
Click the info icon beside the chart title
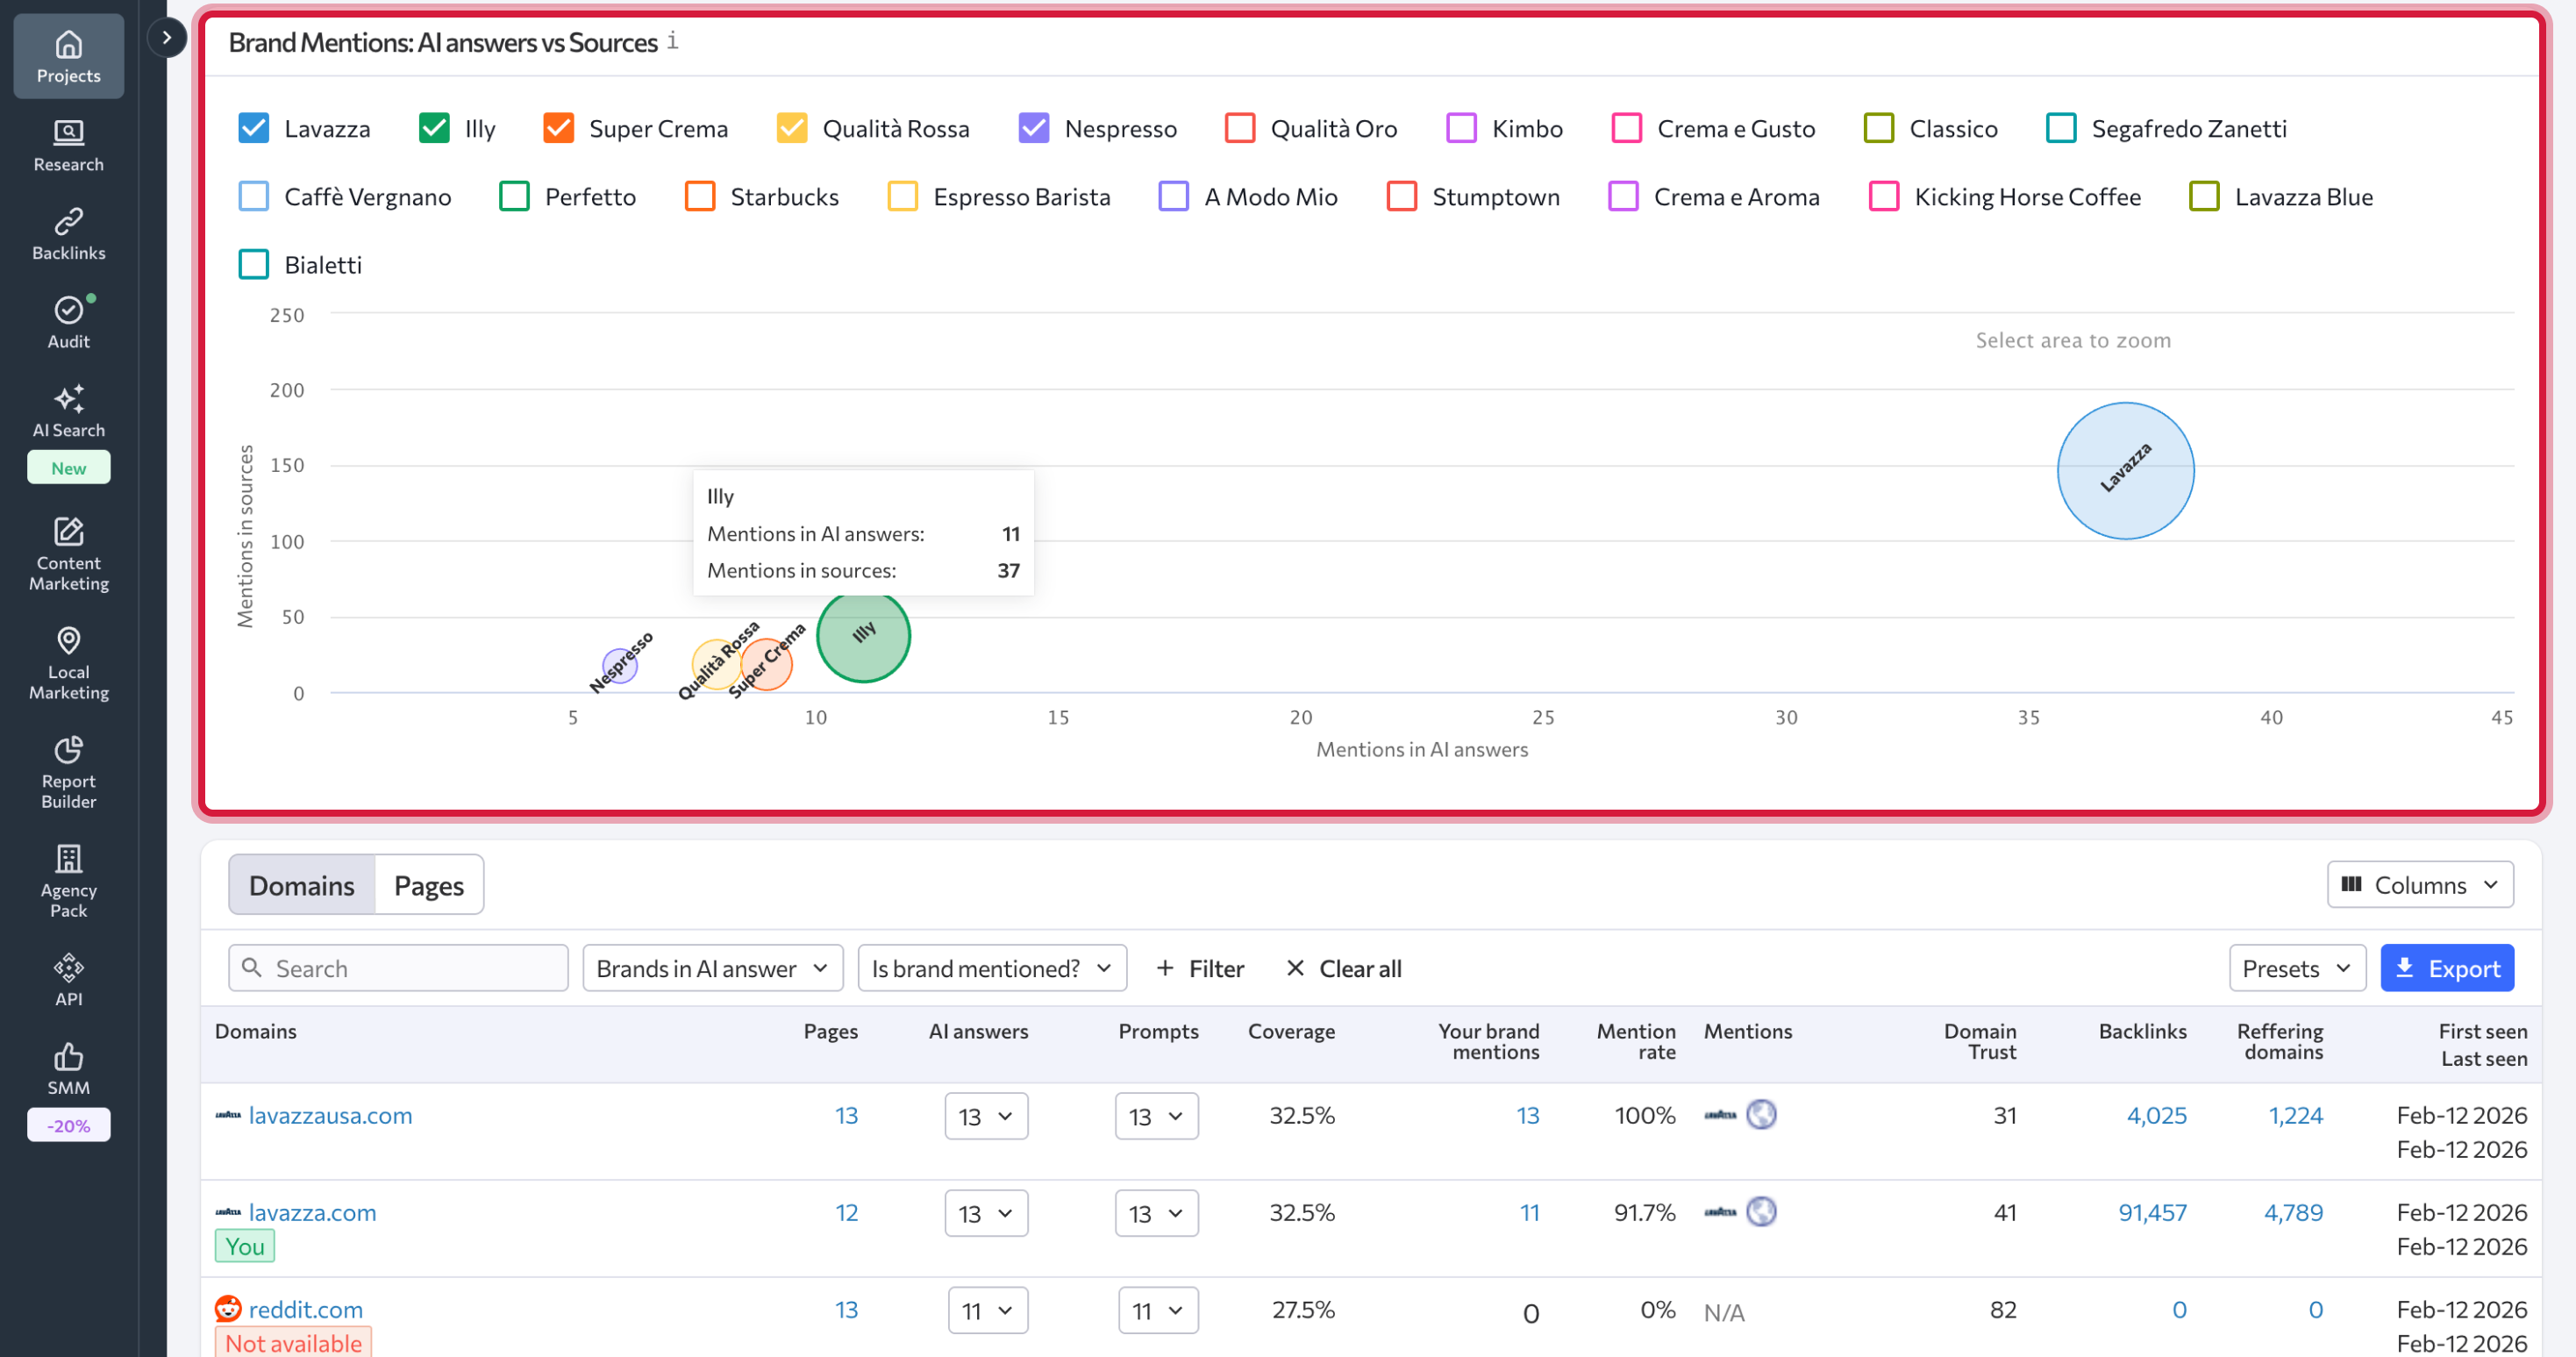coord(673,41)
